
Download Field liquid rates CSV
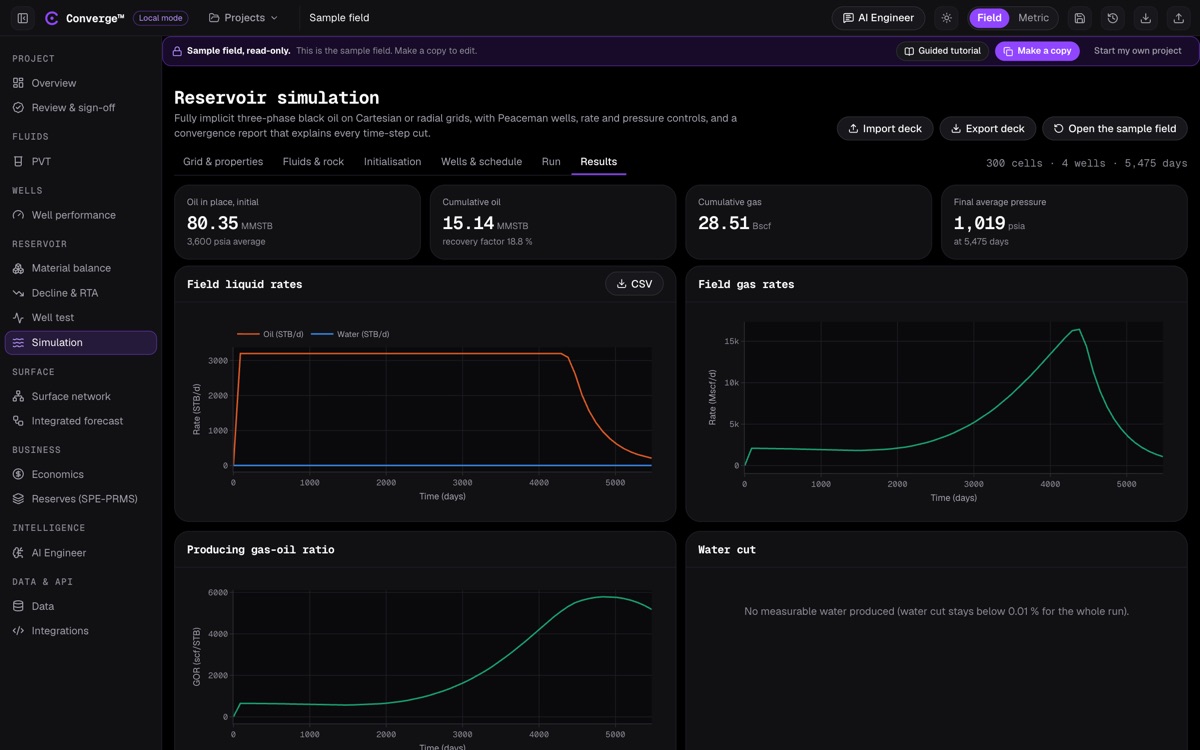(634, 284)
